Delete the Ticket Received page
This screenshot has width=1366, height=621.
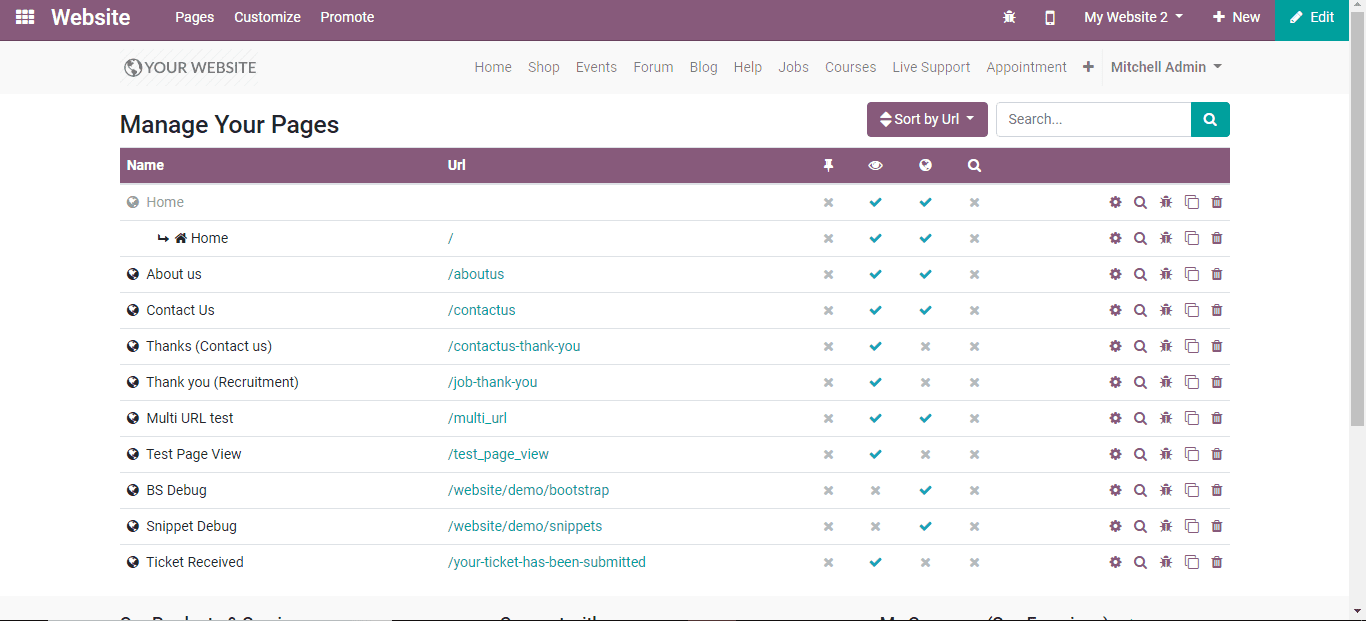point(1217,562)
